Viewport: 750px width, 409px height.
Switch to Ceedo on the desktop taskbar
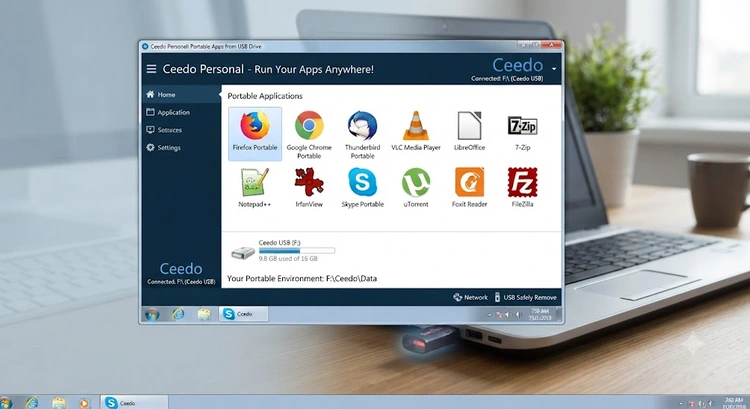pos(134,402)
